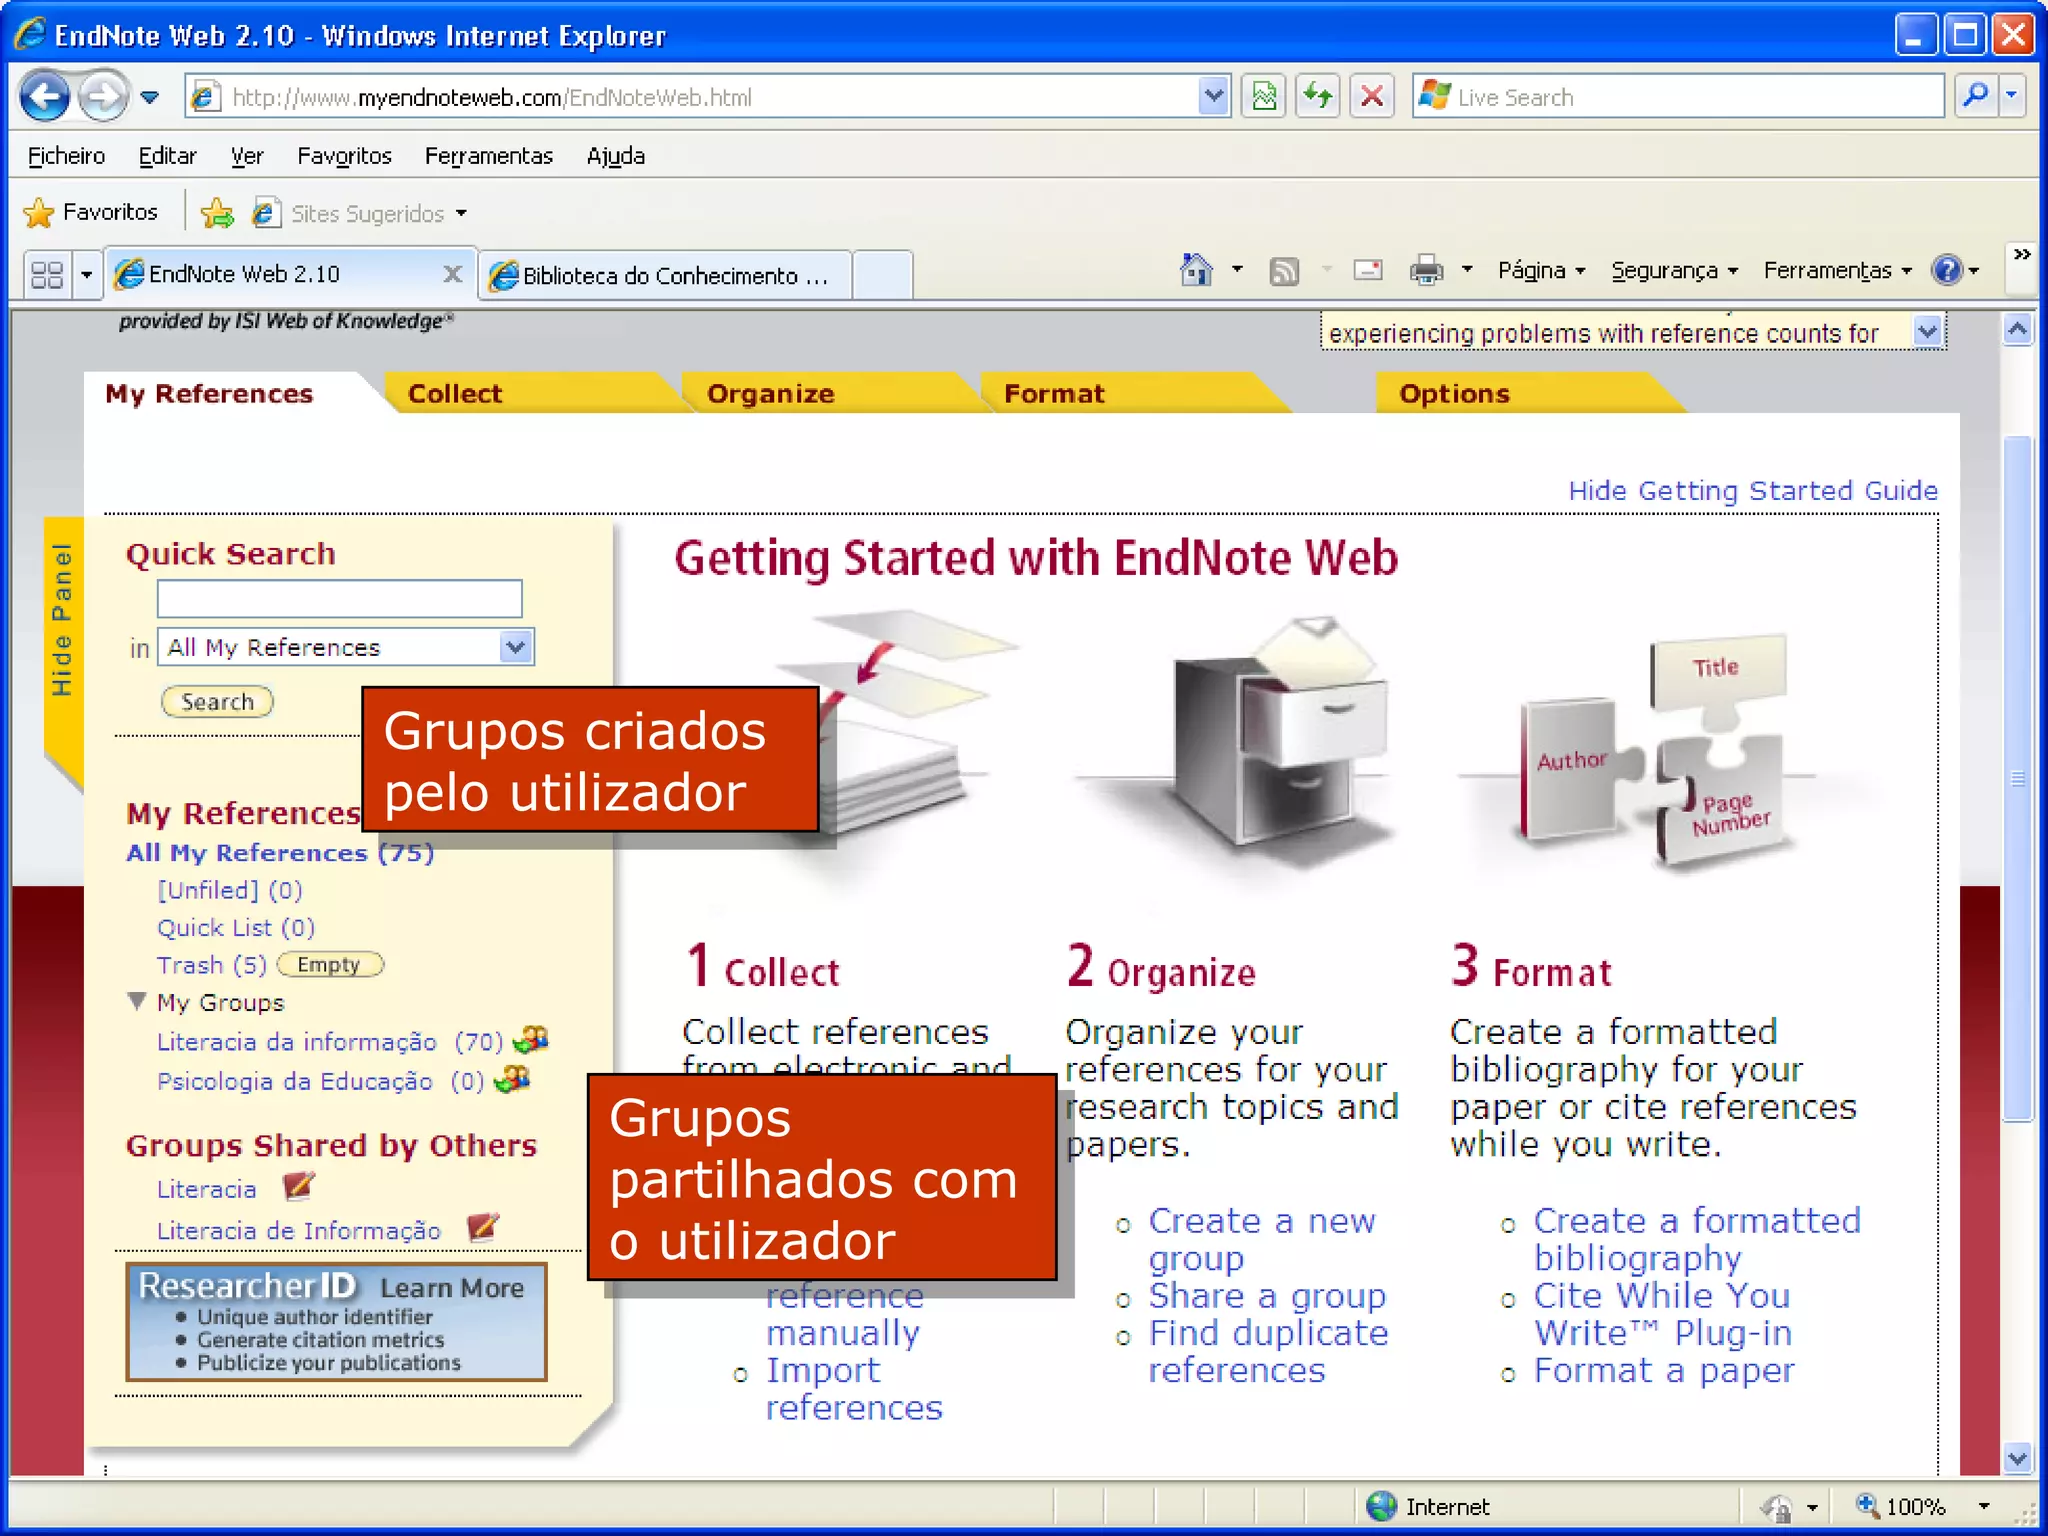The width and height of the screenshot is (2048, 1536).
Task: Open Psicologia da Educação group
Action: (x=320, y=1081)
